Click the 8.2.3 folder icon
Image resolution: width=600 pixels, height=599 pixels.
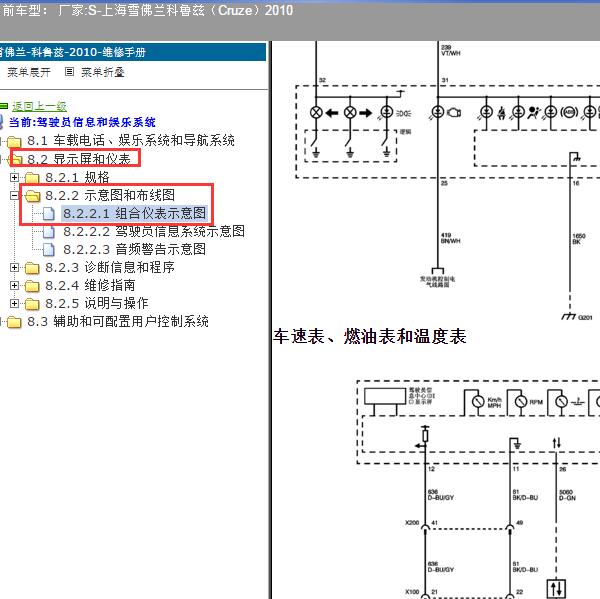32,268
